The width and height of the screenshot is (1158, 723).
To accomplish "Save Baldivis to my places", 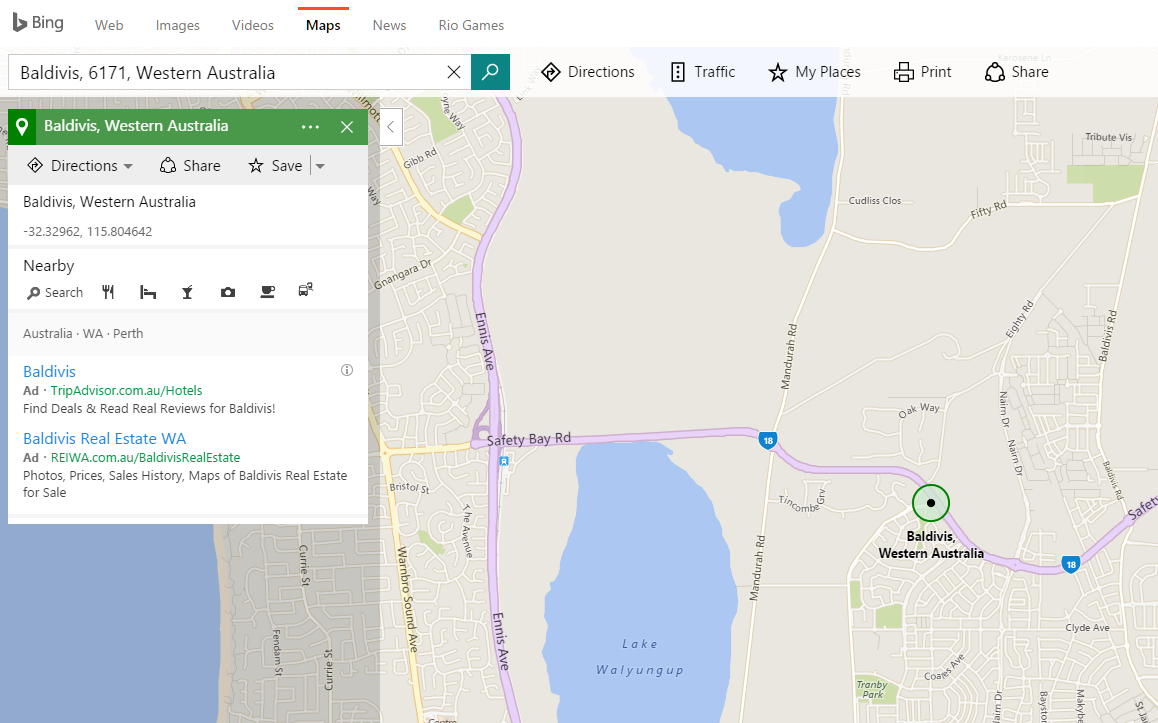I will 275,165.
